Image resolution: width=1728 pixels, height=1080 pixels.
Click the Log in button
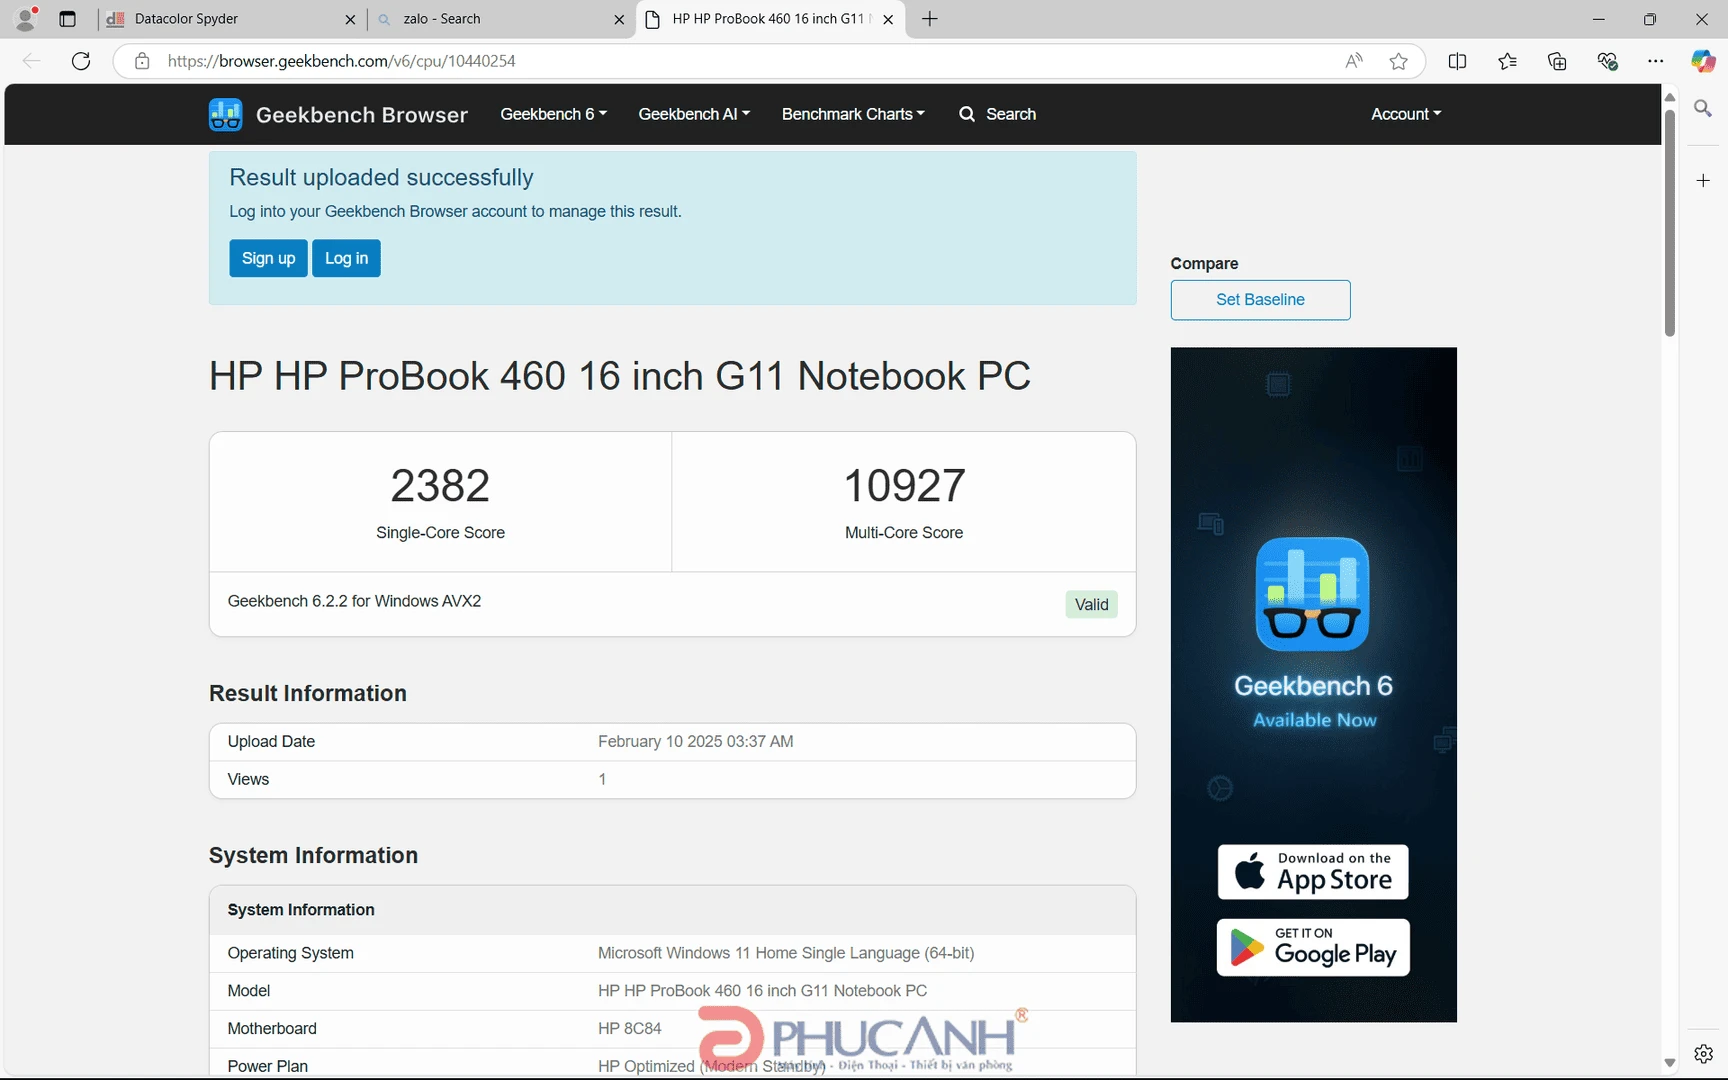click(x=346, y=258)
